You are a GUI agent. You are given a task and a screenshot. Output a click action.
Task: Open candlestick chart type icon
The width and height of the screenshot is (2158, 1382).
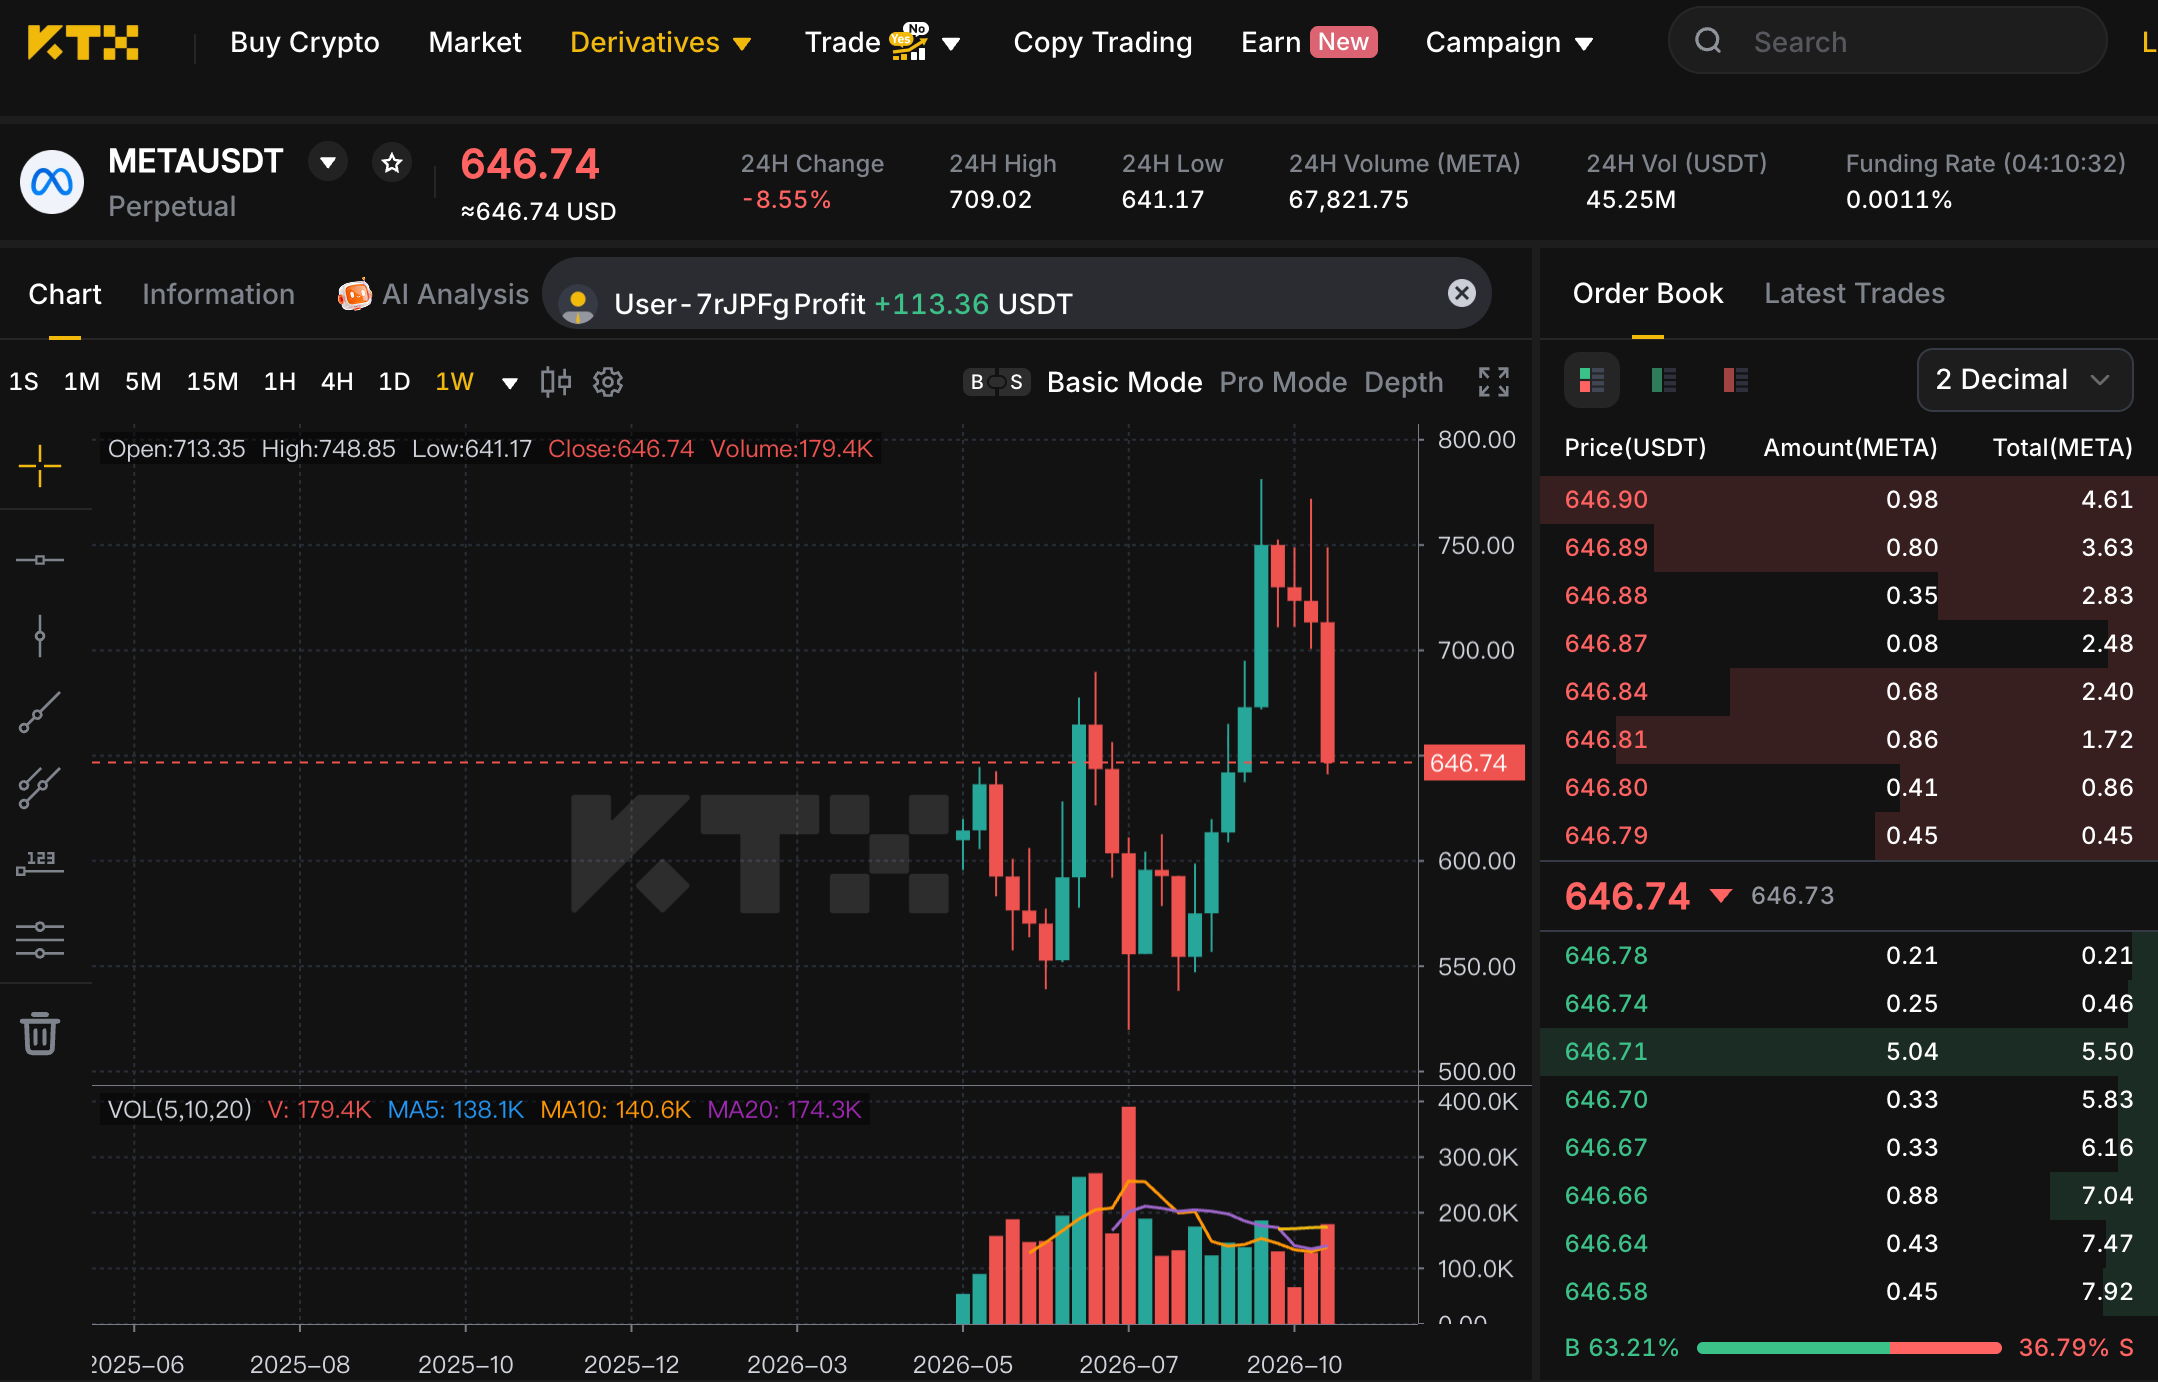click(x=556, y=381)
